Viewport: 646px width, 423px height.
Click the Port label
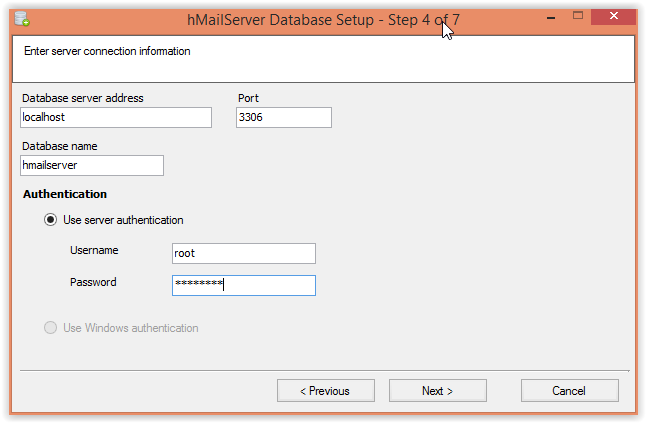[x=248, y=98]
